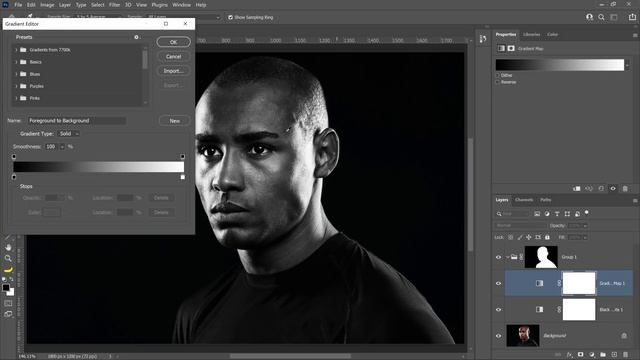Reset adjustment defaults in Properties panel
This screenshot has height=360, width=640.
click(601, 189)
